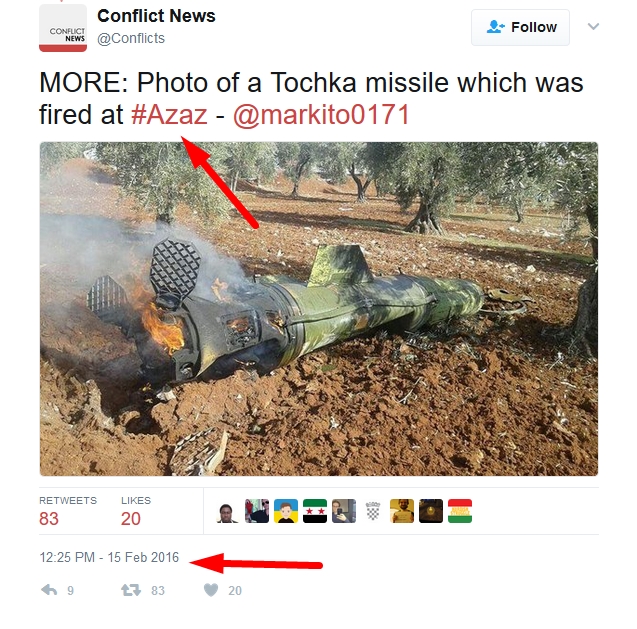The width and height of the screenshot is (637, 629).
Task: Click the Conflict News display name
Action: tap(156, 16)
